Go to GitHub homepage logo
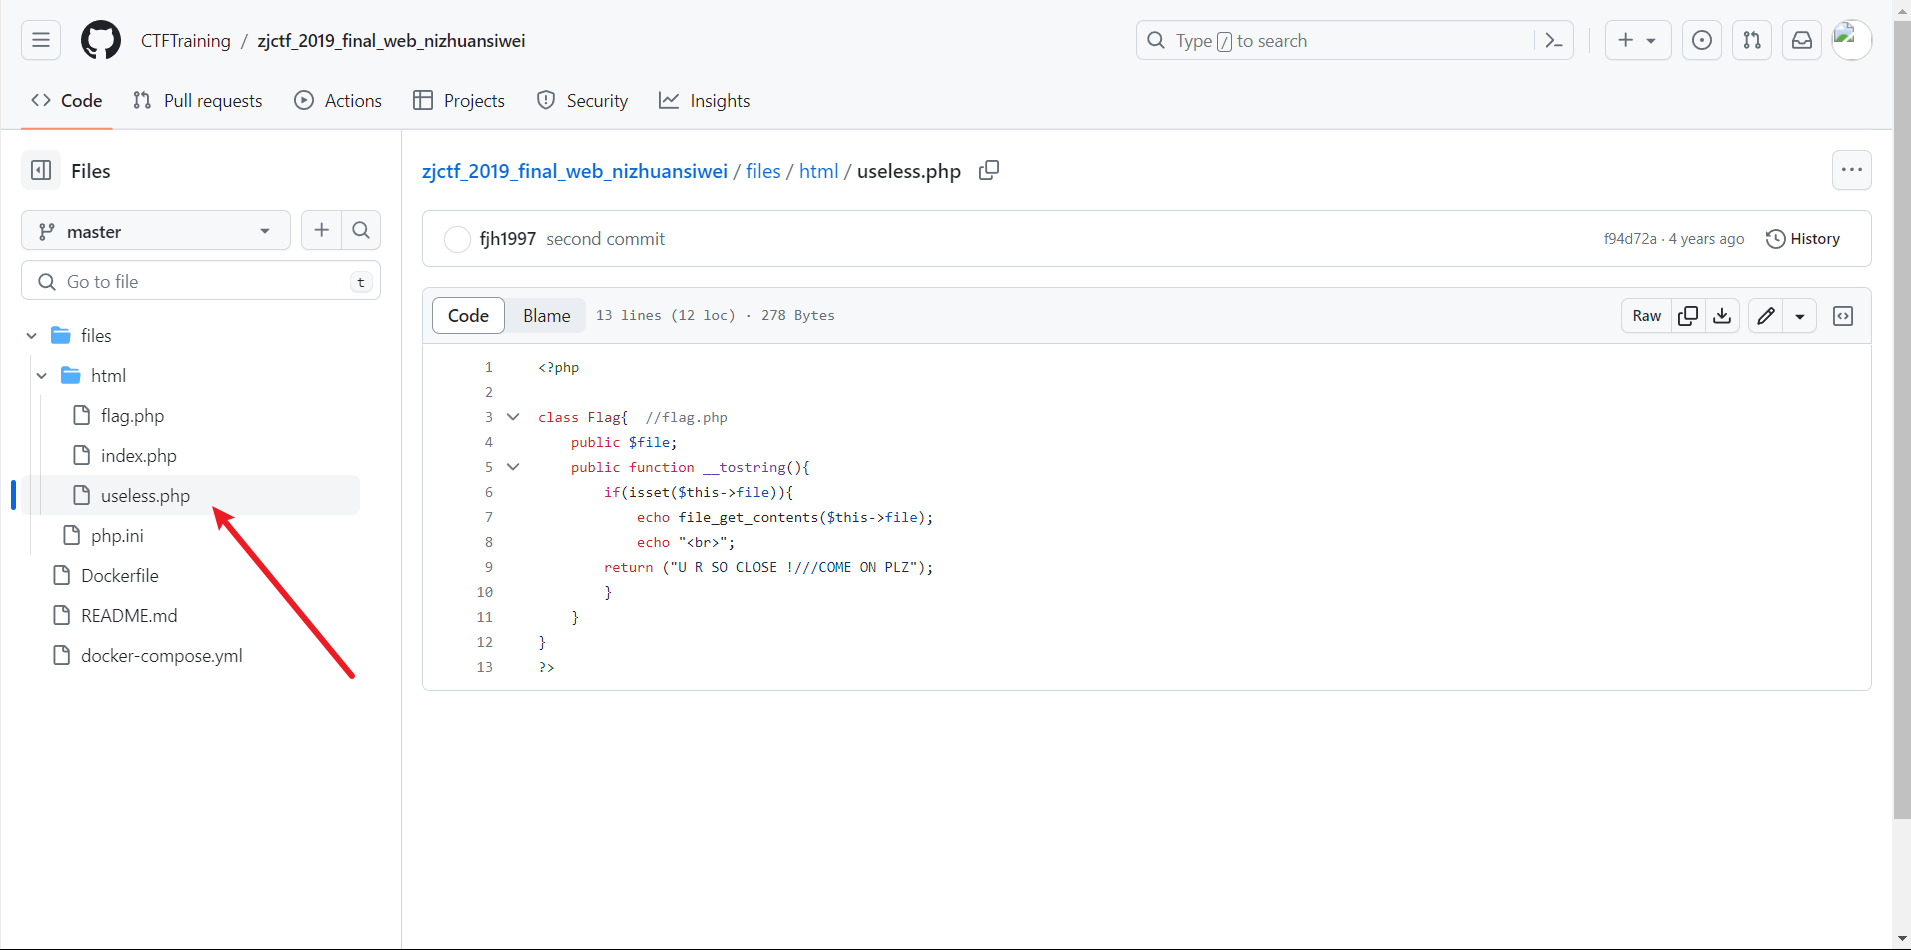Image resolution: width=1911 pixels, height=950 pixels. [x=101, y=40]
